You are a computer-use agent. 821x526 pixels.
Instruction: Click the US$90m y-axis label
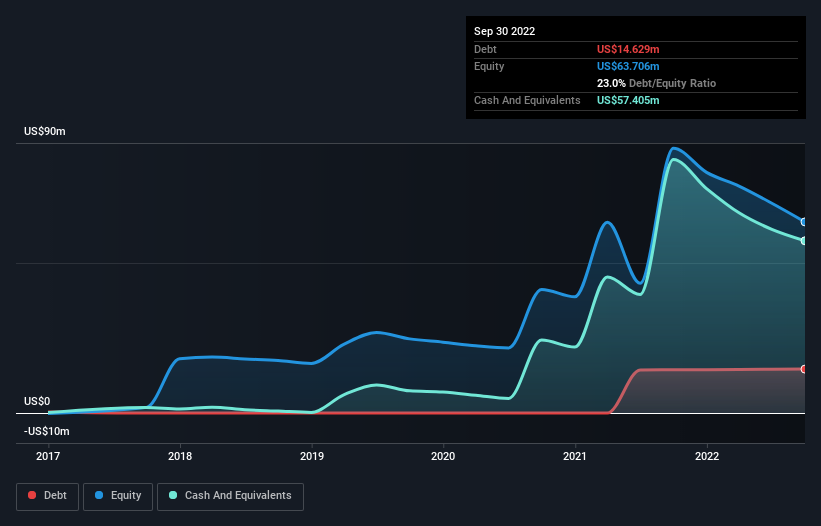(x=45, y=131)
